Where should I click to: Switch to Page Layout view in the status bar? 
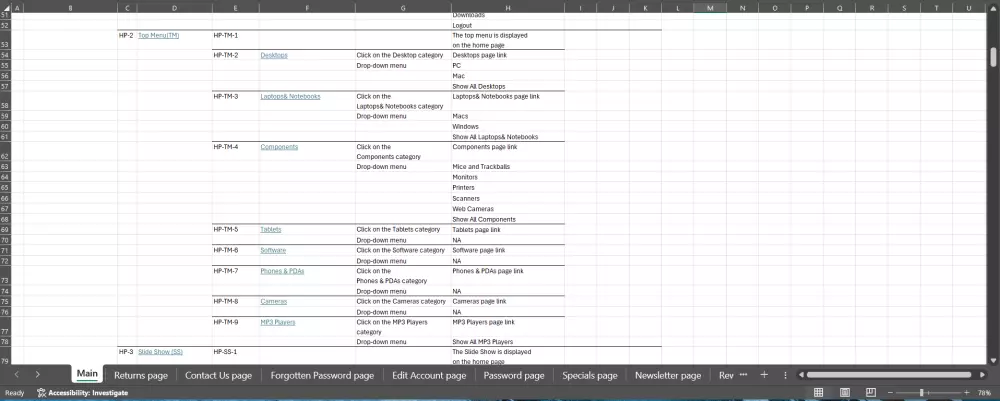pos(845,393)
